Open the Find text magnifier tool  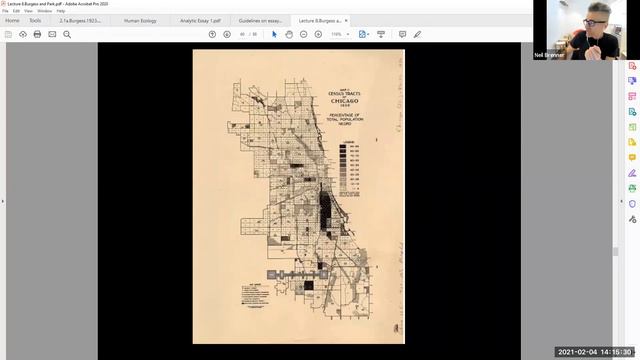[67, 34]
